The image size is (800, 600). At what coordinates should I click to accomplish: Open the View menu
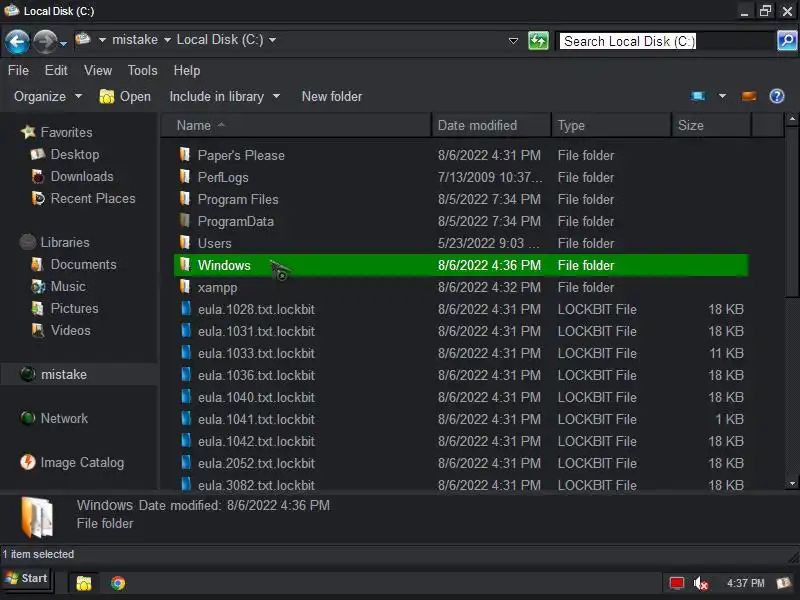(98, 70)
